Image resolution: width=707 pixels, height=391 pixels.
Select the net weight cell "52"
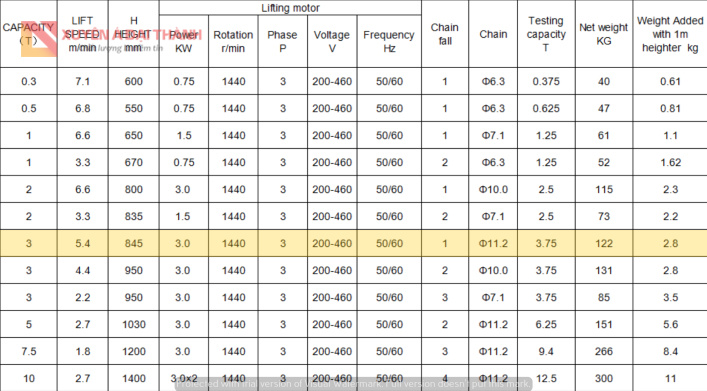(604, 162)
